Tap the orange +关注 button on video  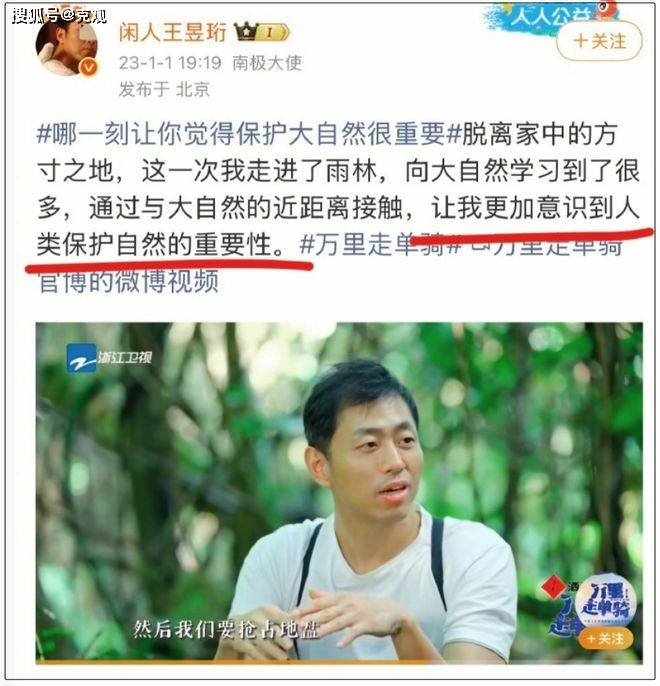point(606,638)
